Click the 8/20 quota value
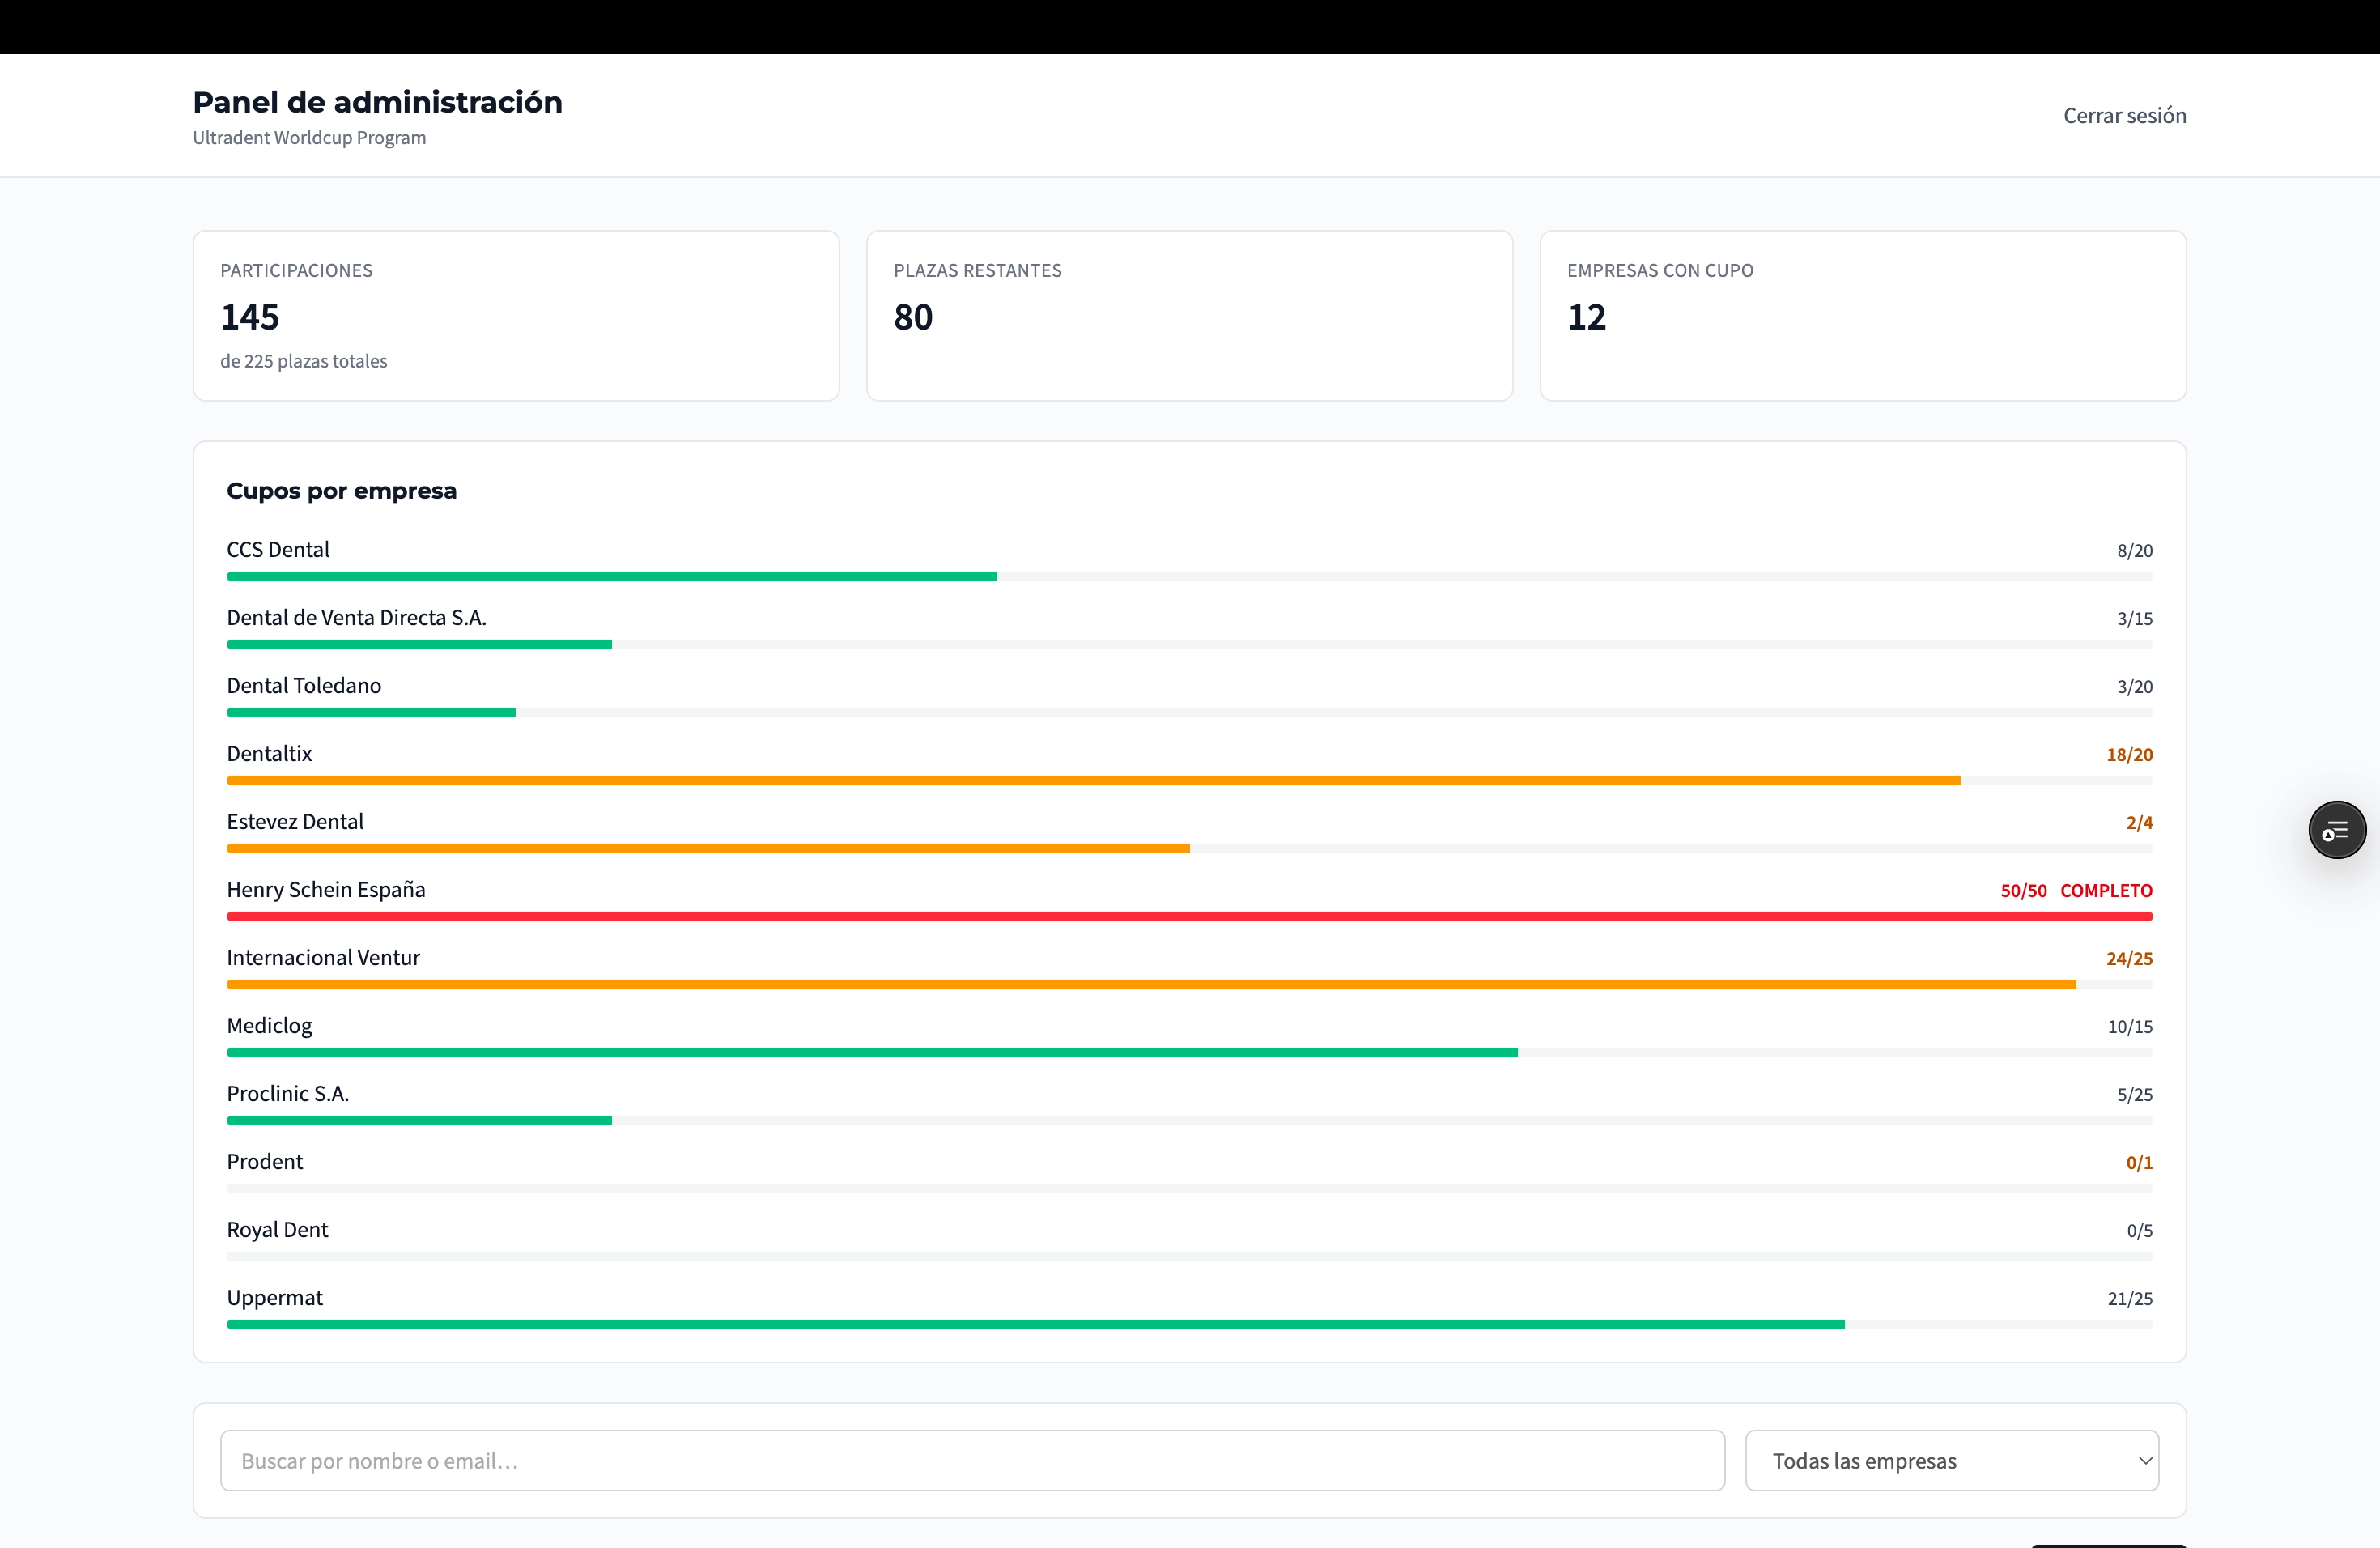The image size is (2380, 1548). pyautogui.click(x=2134, y=551)
